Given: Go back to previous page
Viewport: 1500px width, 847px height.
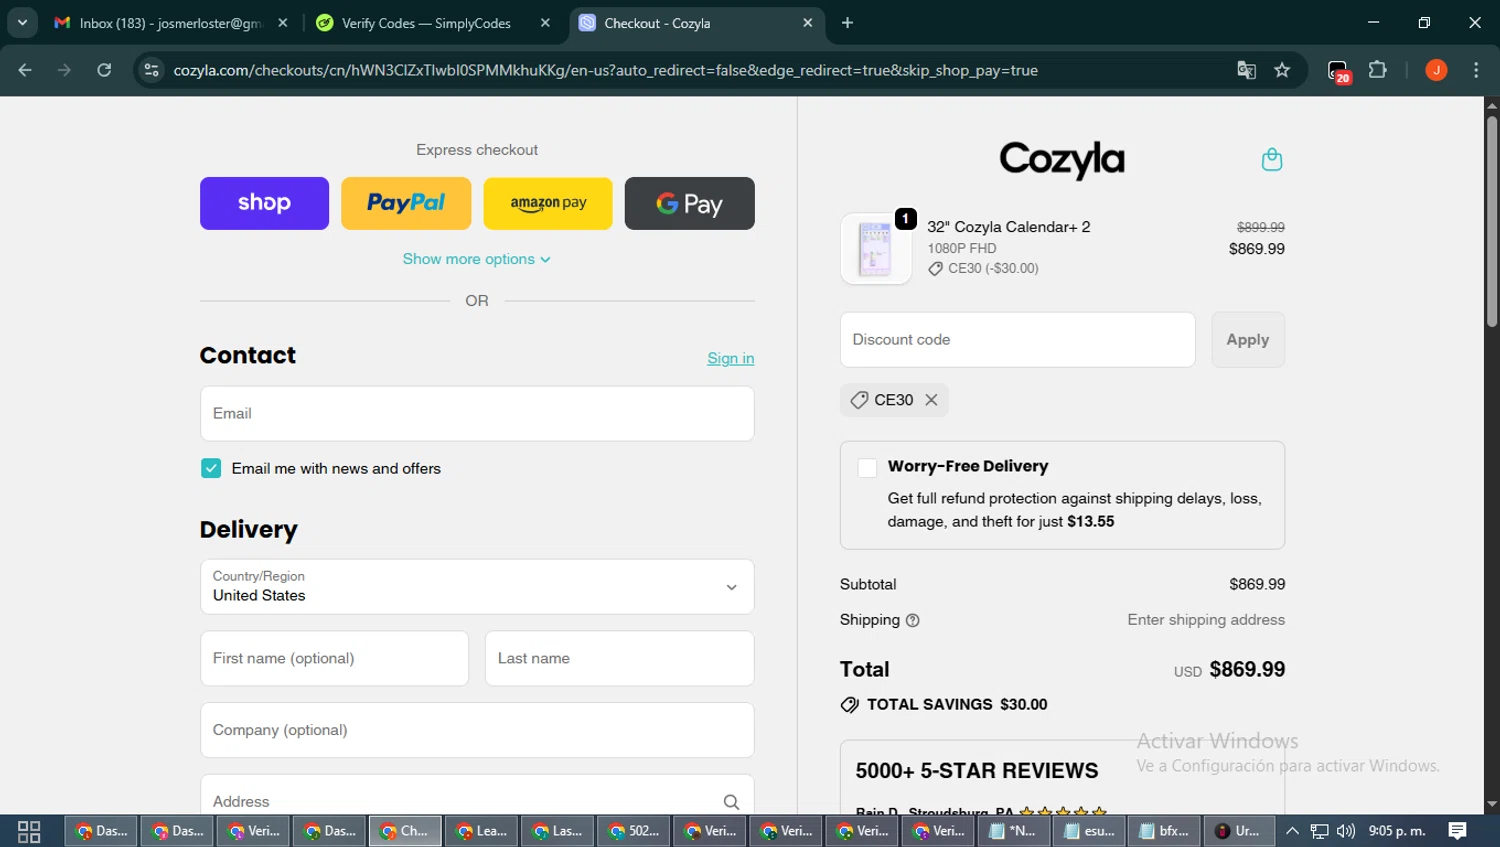Looking at the screenshot, I should click(25, 70).
